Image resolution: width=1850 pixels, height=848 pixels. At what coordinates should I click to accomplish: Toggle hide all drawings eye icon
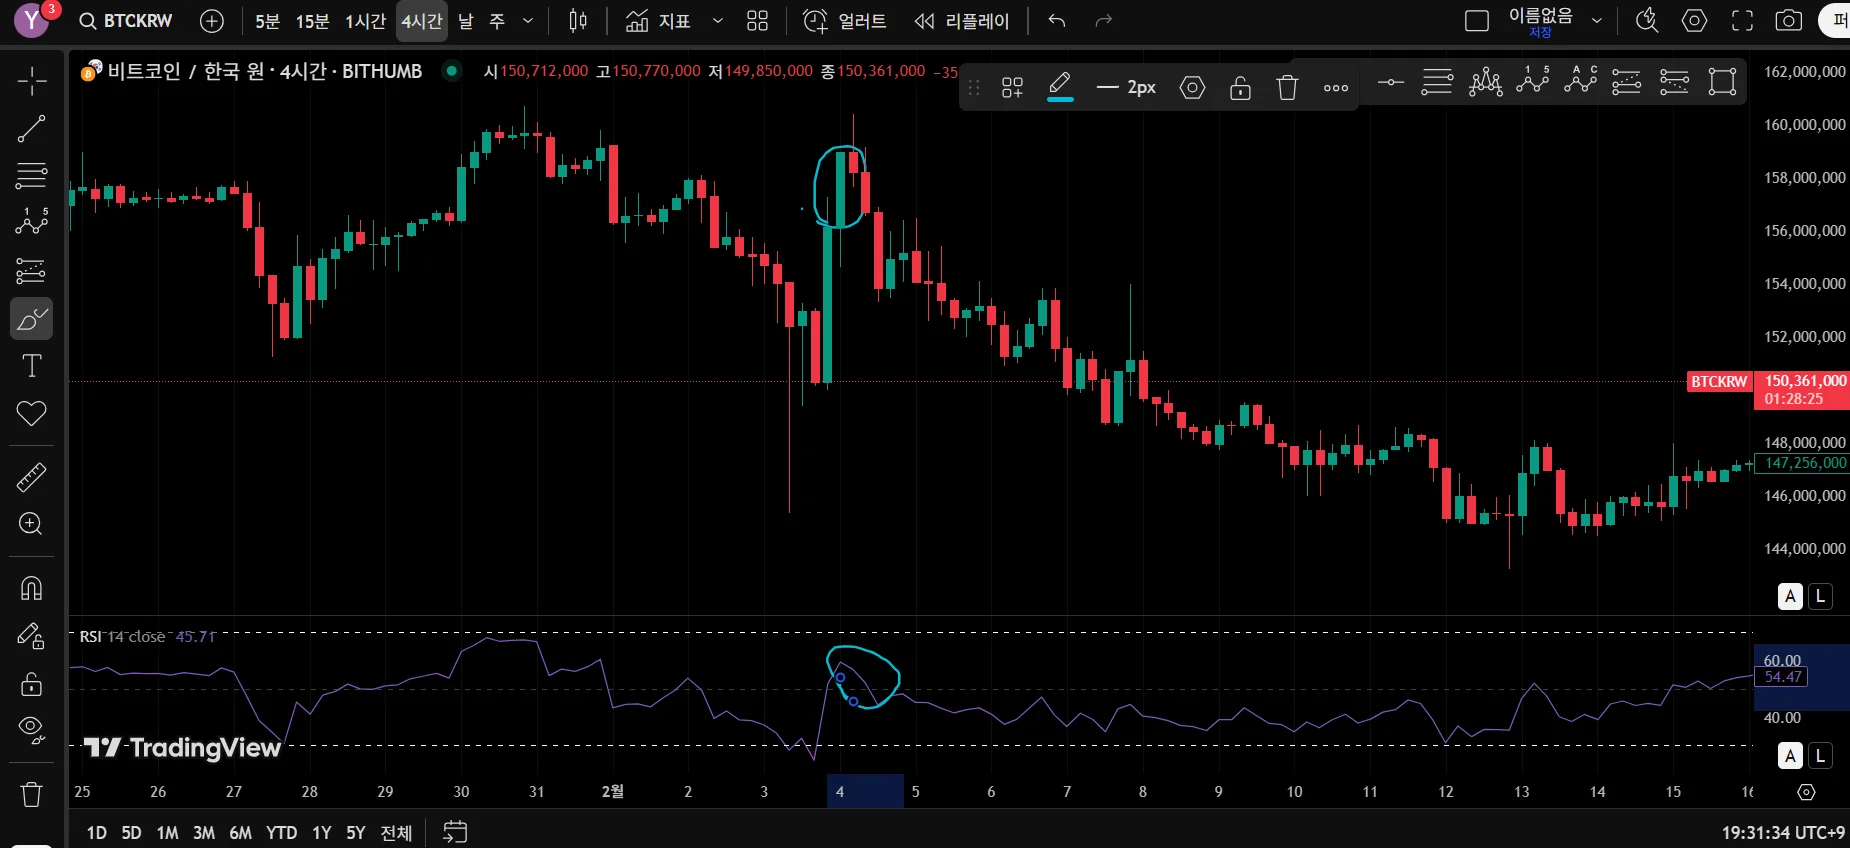tap(31, 731)
